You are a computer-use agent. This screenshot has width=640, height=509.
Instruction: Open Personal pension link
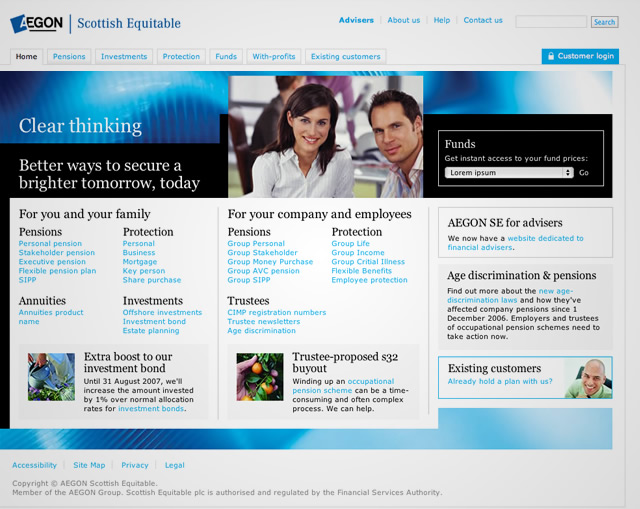[50, 243]
